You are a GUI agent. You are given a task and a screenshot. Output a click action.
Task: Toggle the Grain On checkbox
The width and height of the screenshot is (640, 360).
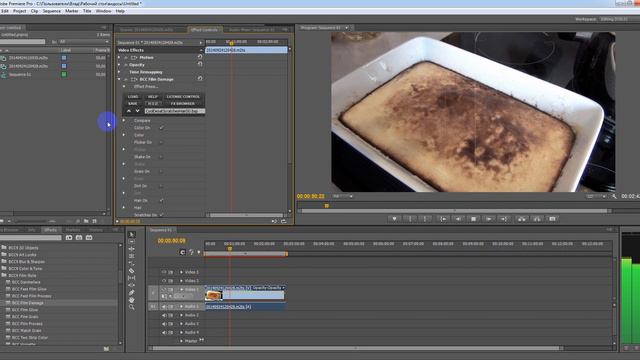click(162, 171)
